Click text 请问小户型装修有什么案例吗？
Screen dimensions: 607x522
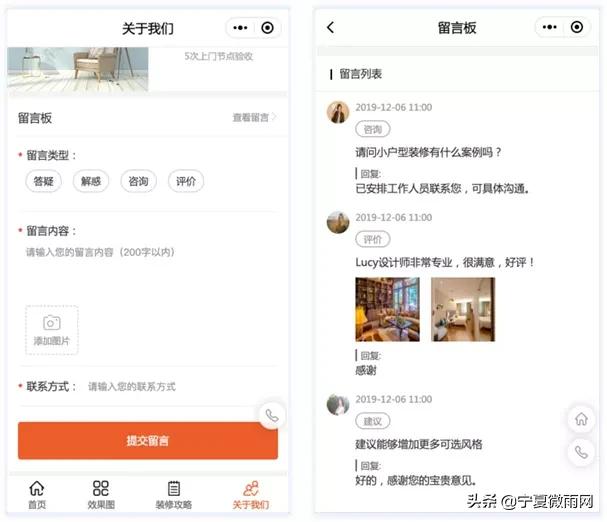coord(429,152)
